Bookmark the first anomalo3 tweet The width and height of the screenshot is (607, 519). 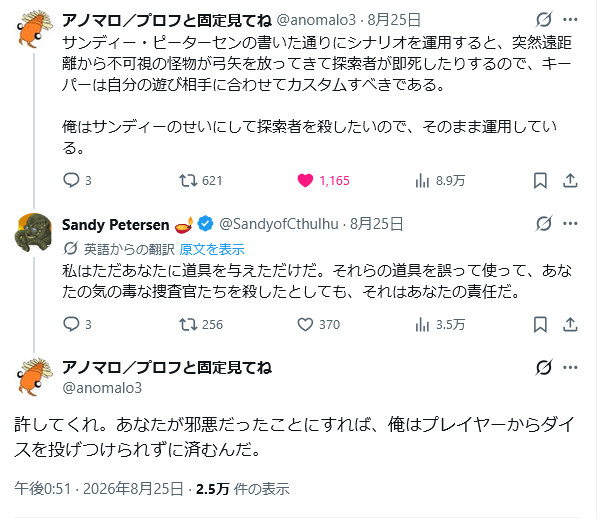(x=540, y=180)
